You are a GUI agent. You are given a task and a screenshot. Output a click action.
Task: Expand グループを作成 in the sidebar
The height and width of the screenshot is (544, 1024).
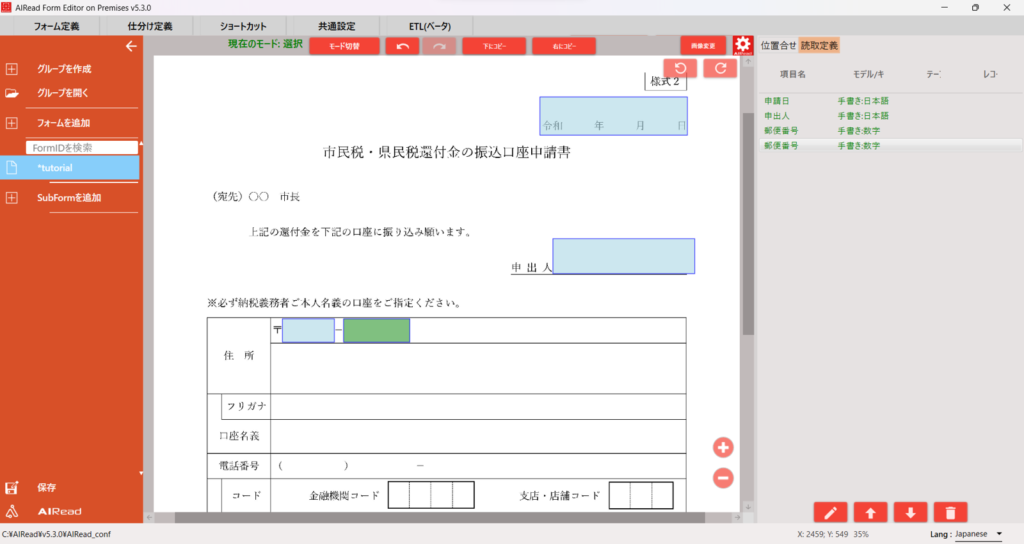12,69
